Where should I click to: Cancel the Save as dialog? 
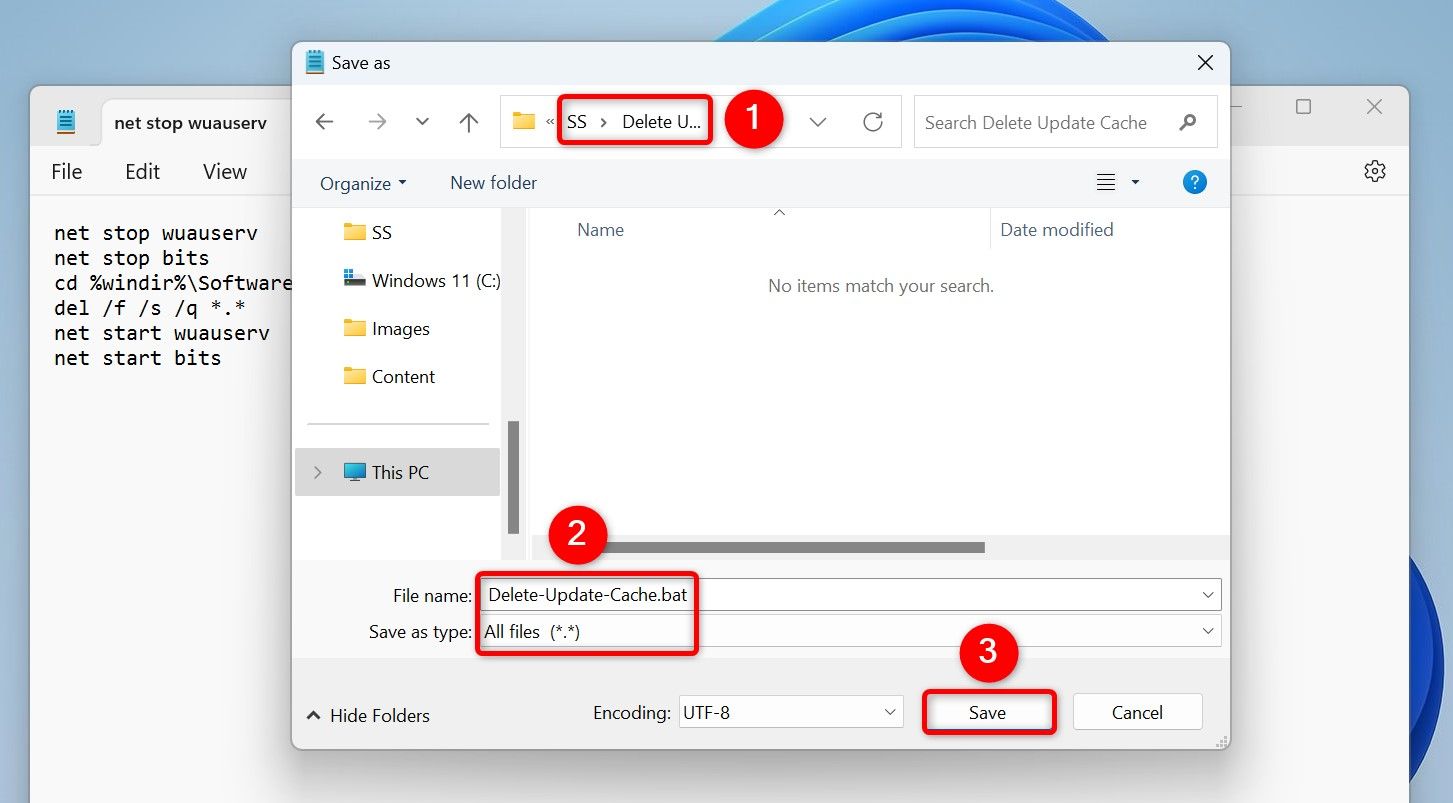point(1137,711)
